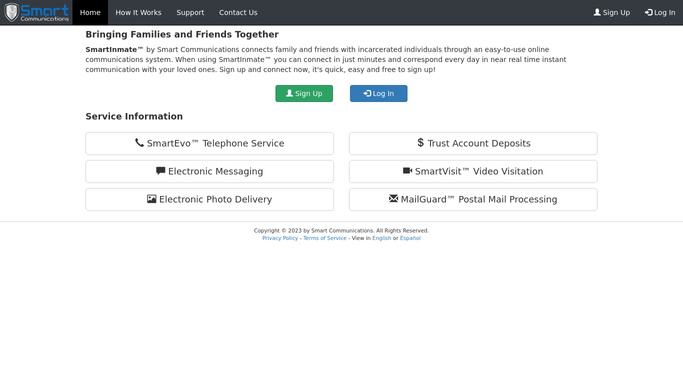Open the How It Works menu item
This screenshot has height=384, width=683.
(138, 12)
